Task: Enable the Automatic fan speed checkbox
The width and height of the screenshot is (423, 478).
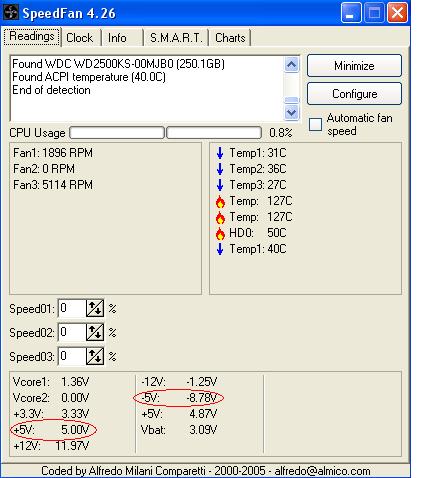Action: pyautogui.click(x=315, y=125)
